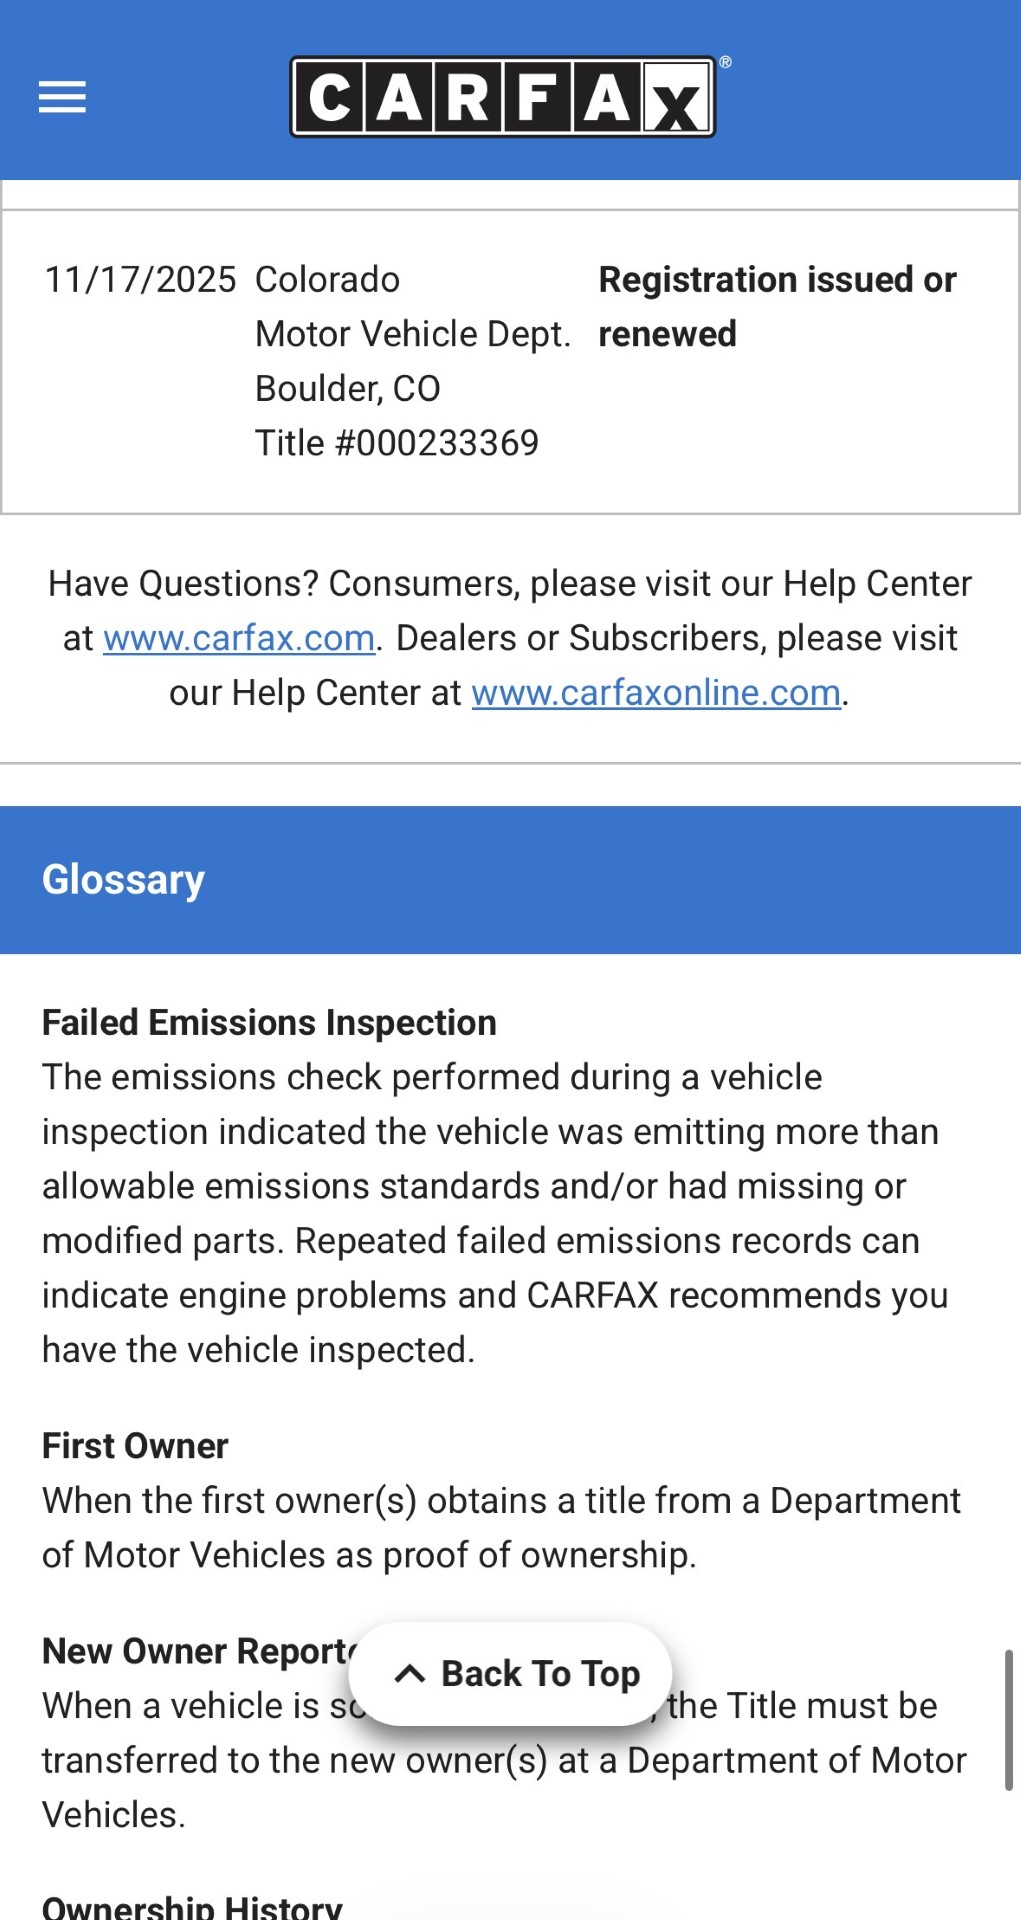Click the Ownership History heading

192,1907
